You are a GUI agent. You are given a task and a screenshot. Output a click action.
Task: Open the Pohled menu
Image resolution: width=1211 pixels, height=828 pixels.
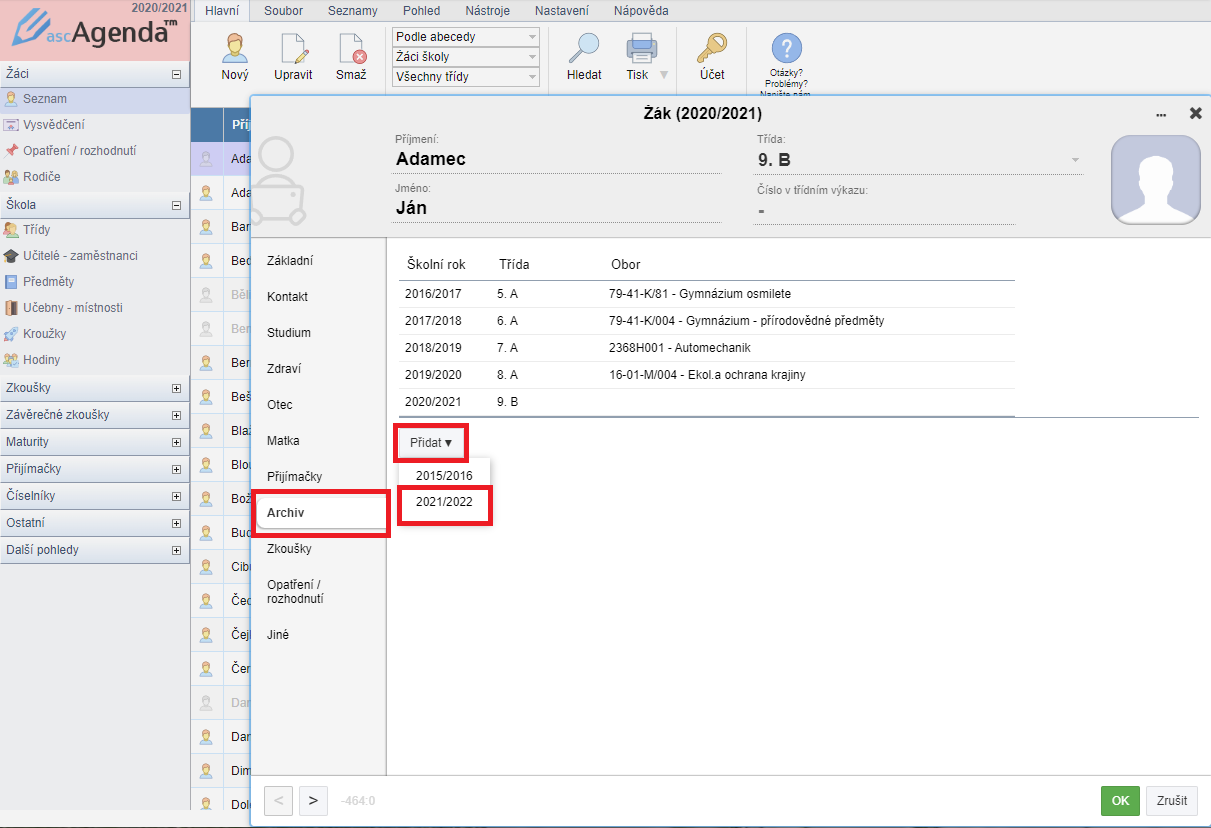(421, 11)
